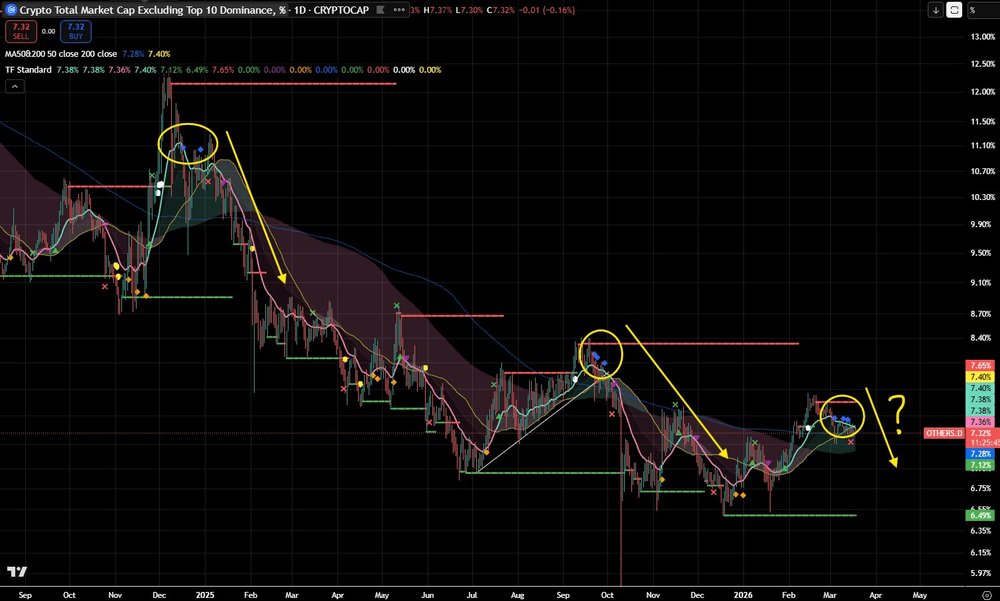This screenshot has height=601, width=1000.
Task: Click the TradingView logo at bottom left
Action: 17,572
